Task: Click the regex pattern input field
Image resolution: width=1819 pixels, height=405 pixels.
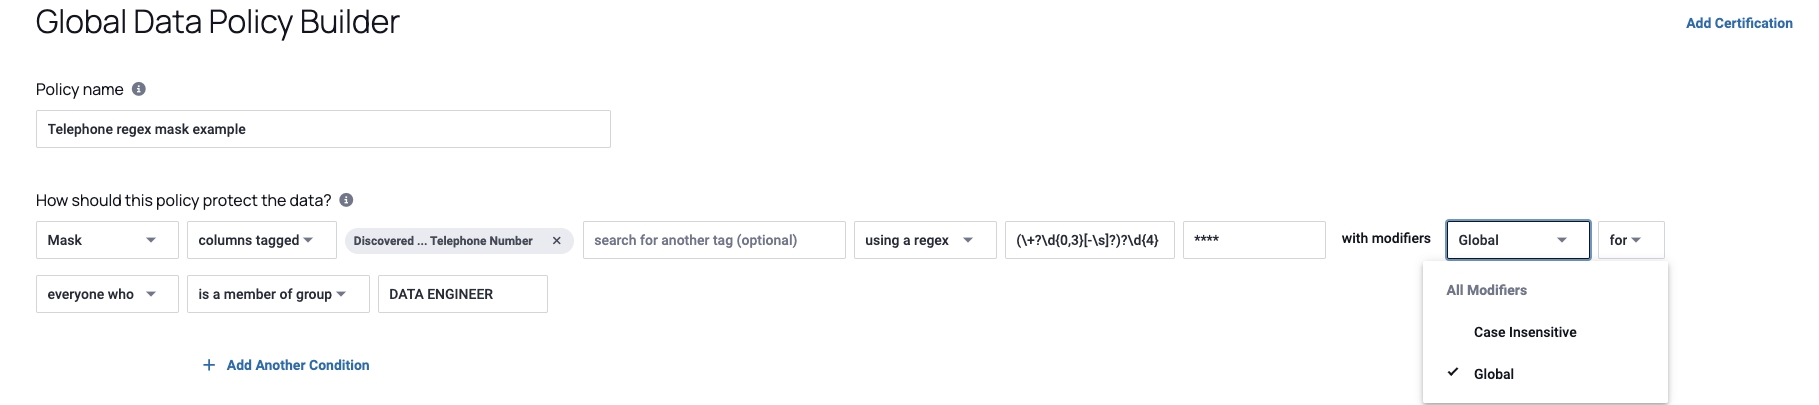Action: click(1089, 240)
